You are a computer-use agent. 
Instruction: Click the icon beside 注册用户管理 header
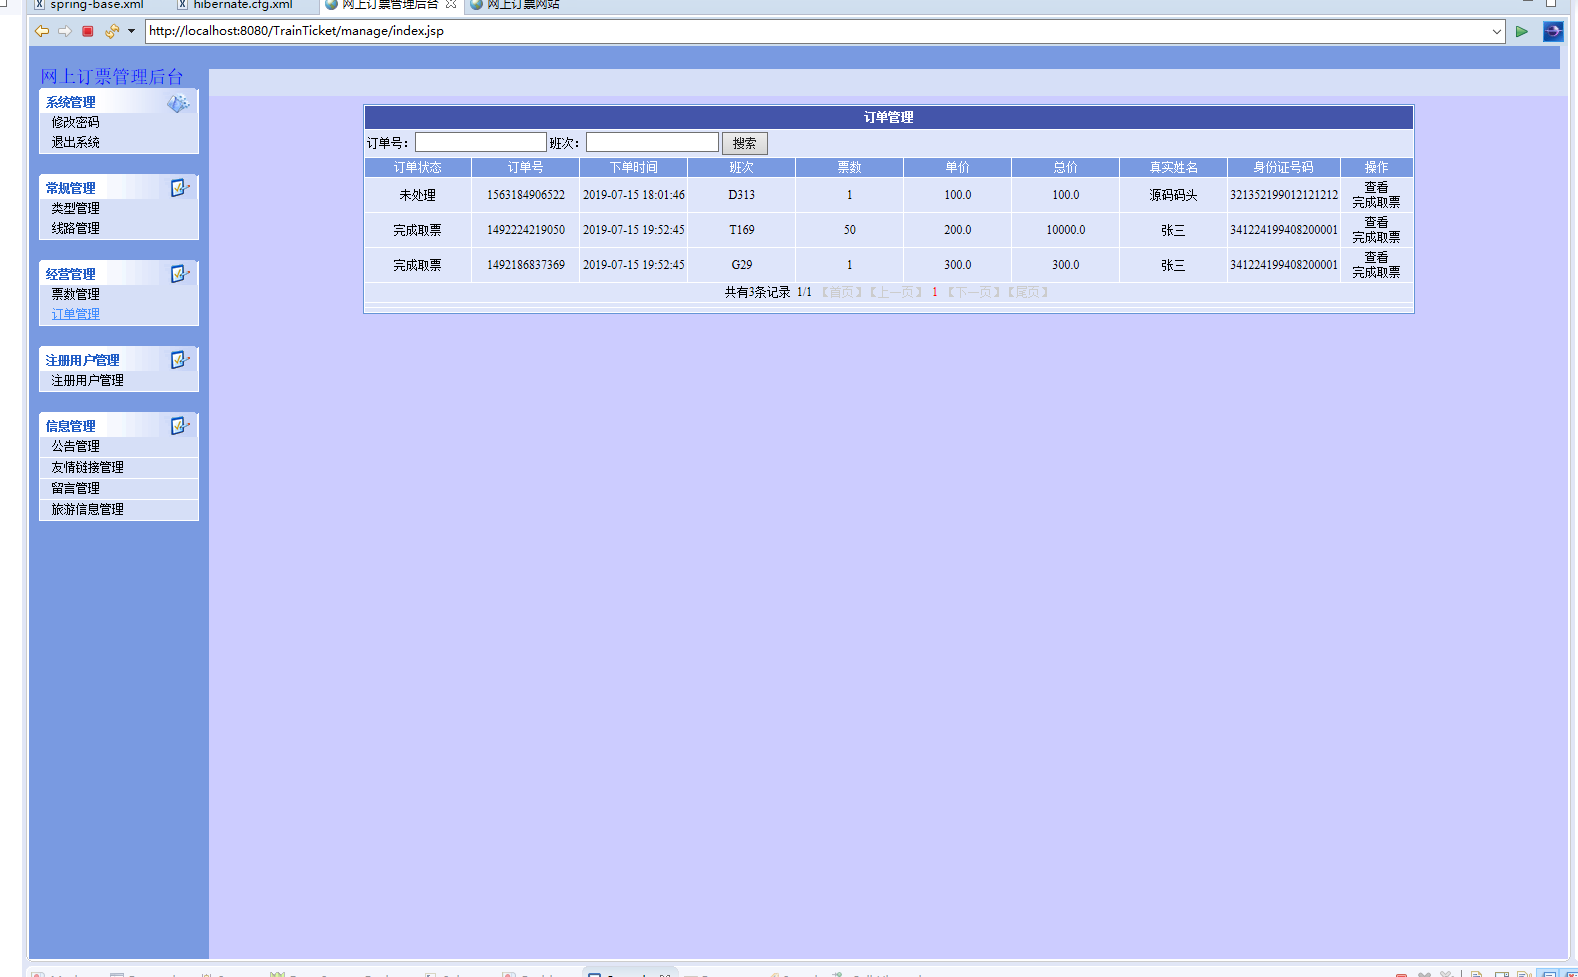180,360
